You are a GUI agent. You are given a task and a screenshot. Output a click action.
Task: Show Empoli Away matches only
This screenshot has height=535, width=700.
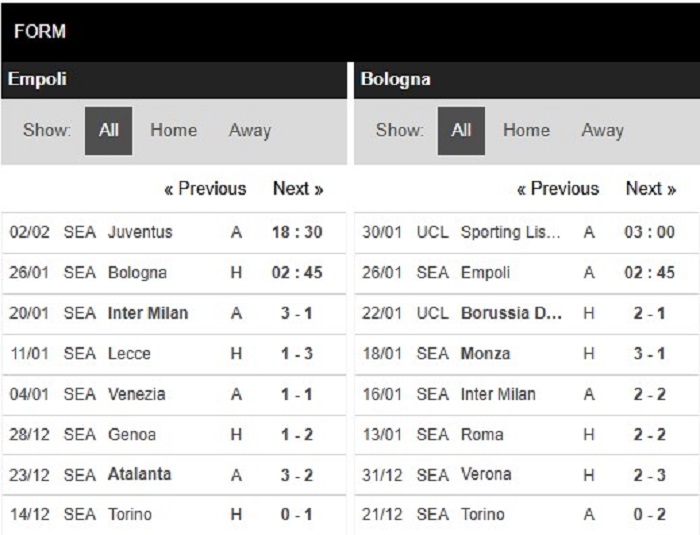(250, 130)
